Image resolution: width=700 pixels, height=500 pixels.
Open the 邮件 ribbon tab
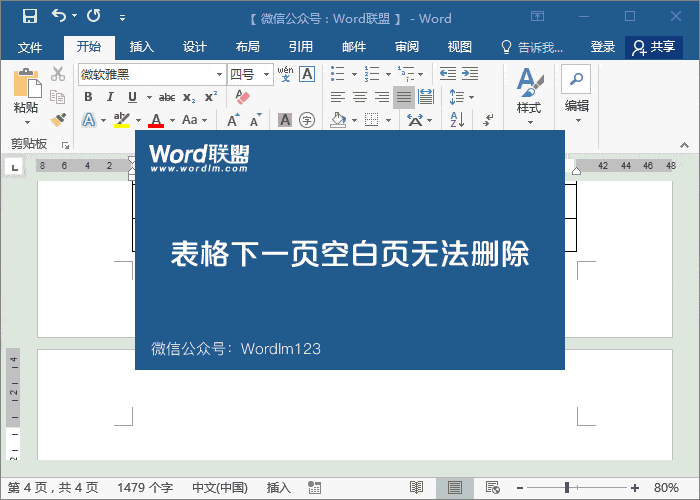click(354, 46)
